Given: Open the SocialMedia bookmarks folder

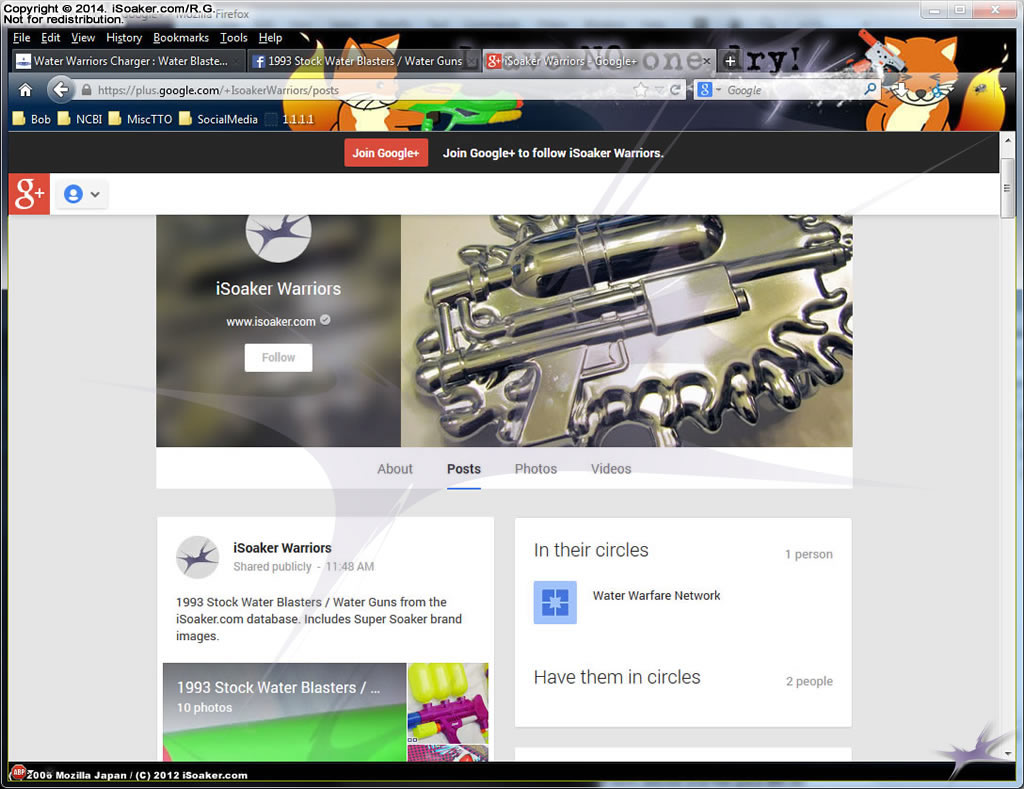Looking at the screenshot, I should pyautogui.click(x=219, y=119).
